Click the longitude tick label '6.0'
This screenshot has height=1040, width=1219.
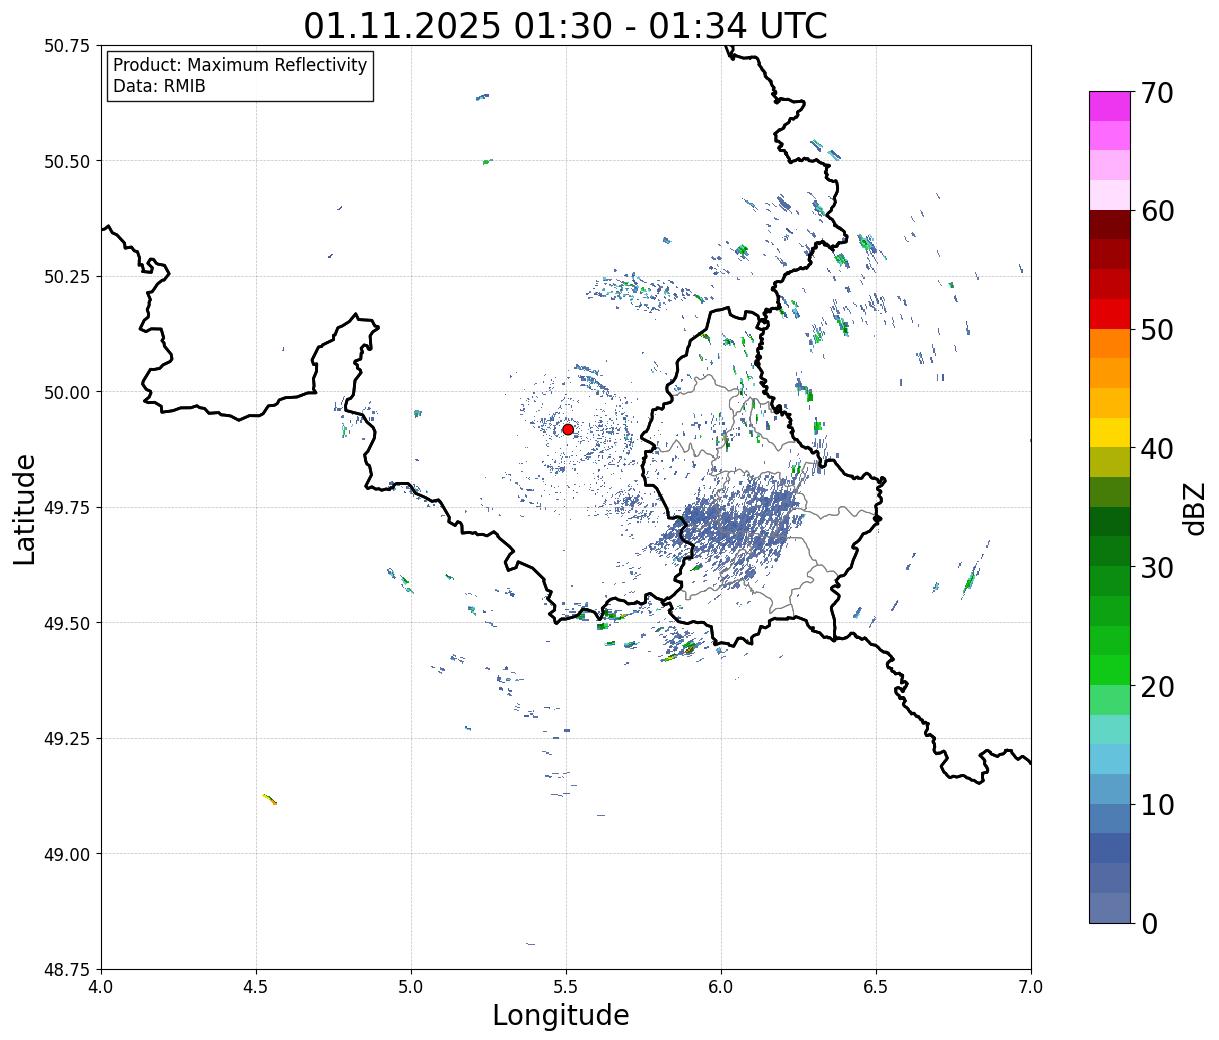[721, 987]
